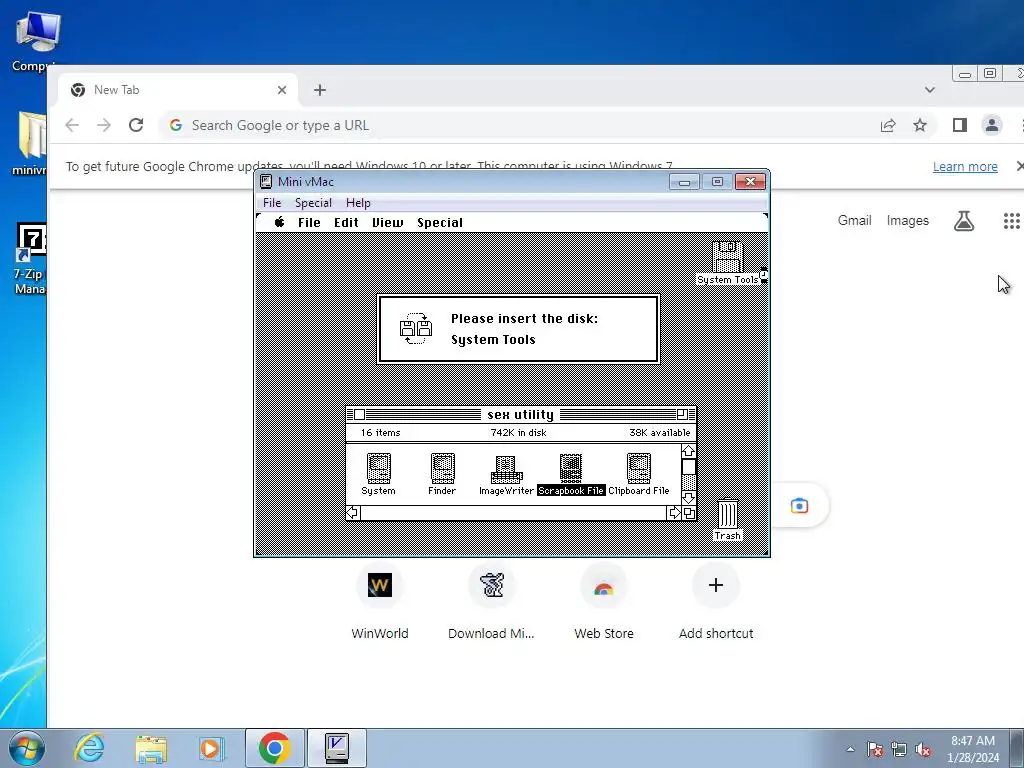Open Windows Explorer from the taskbar
1024x768 pixels.
pos(151,748)
